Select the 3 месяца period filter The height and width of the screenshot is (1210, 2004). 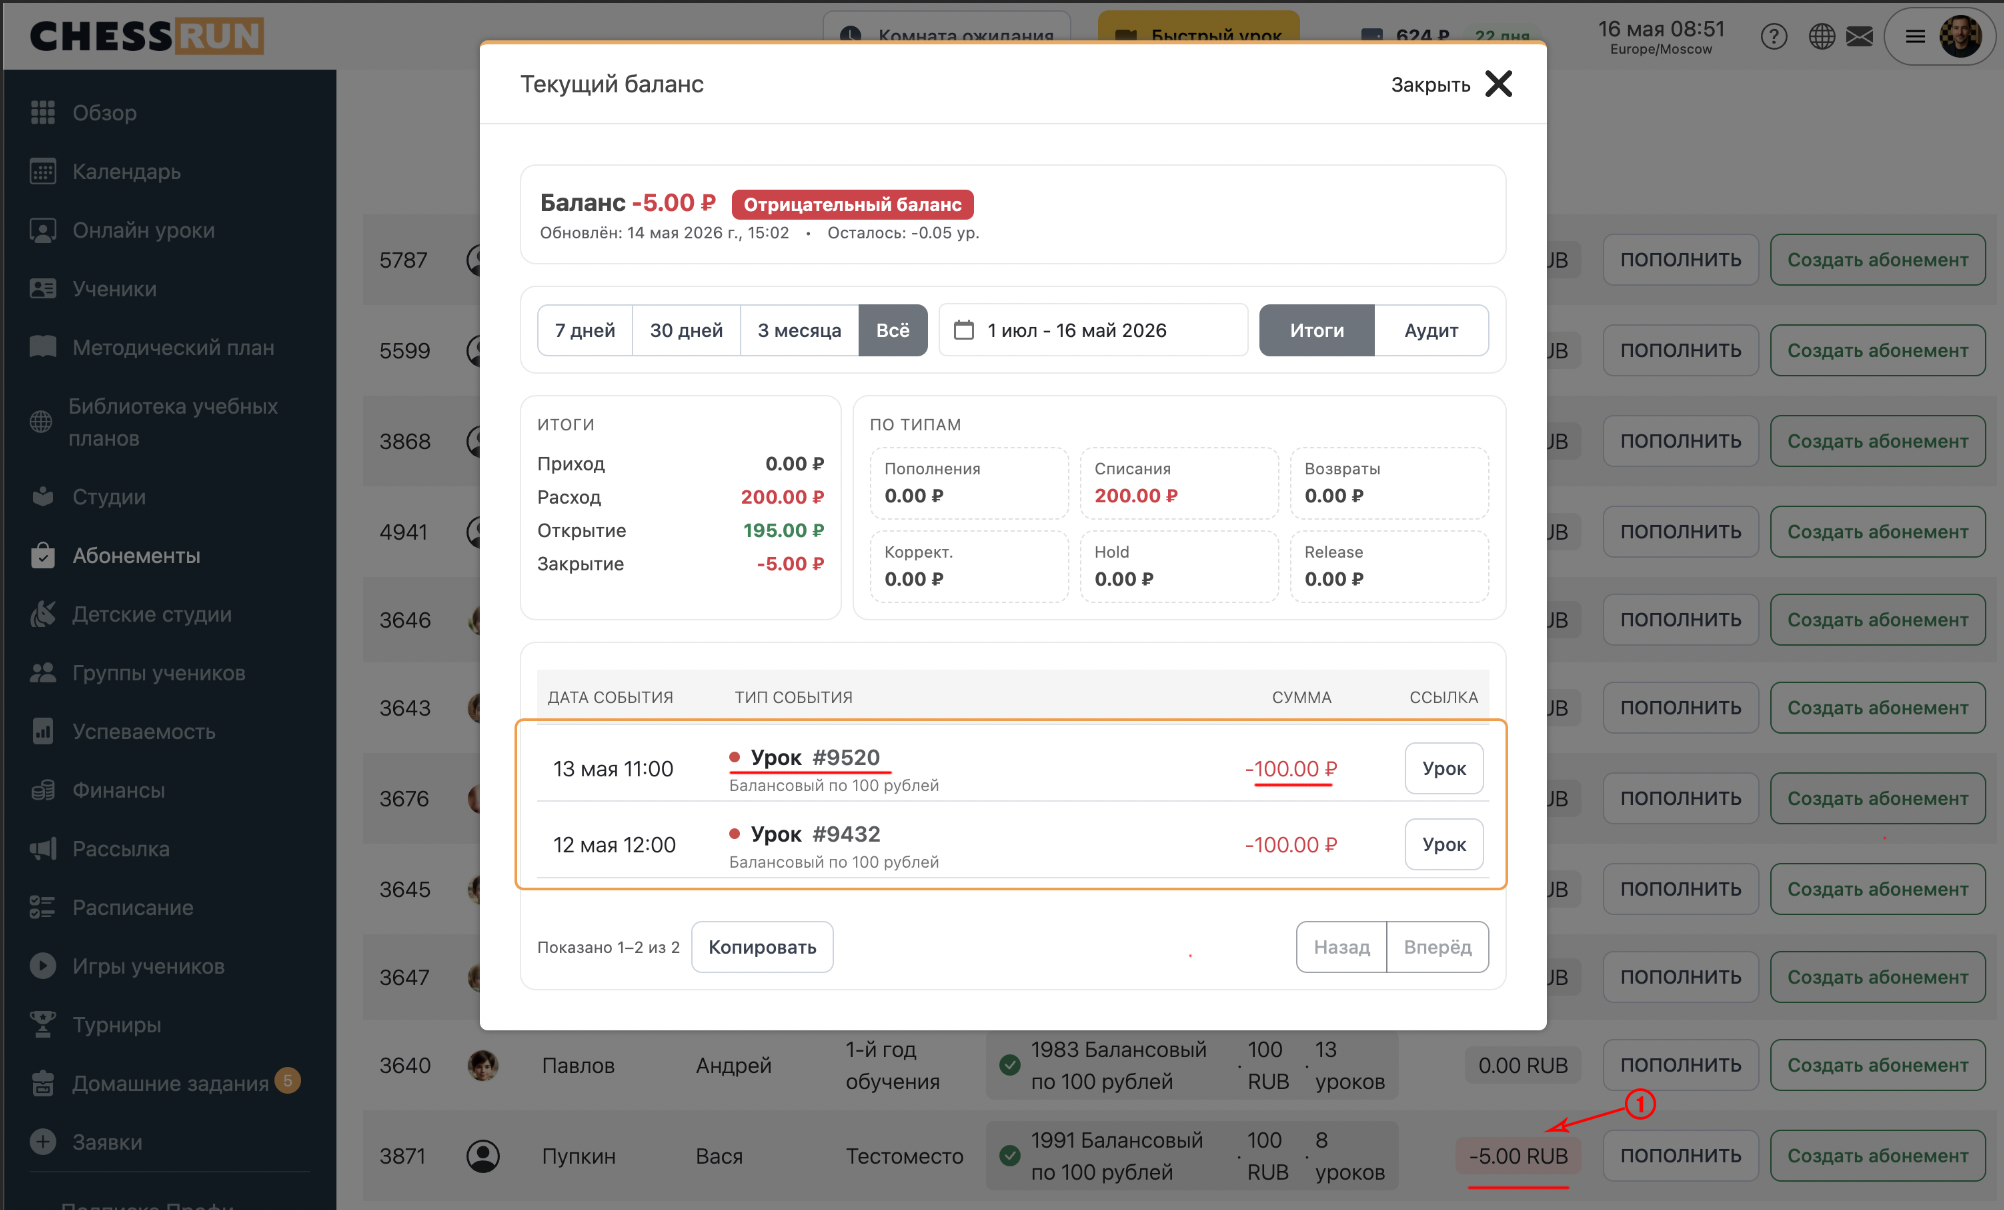(799, 330)
